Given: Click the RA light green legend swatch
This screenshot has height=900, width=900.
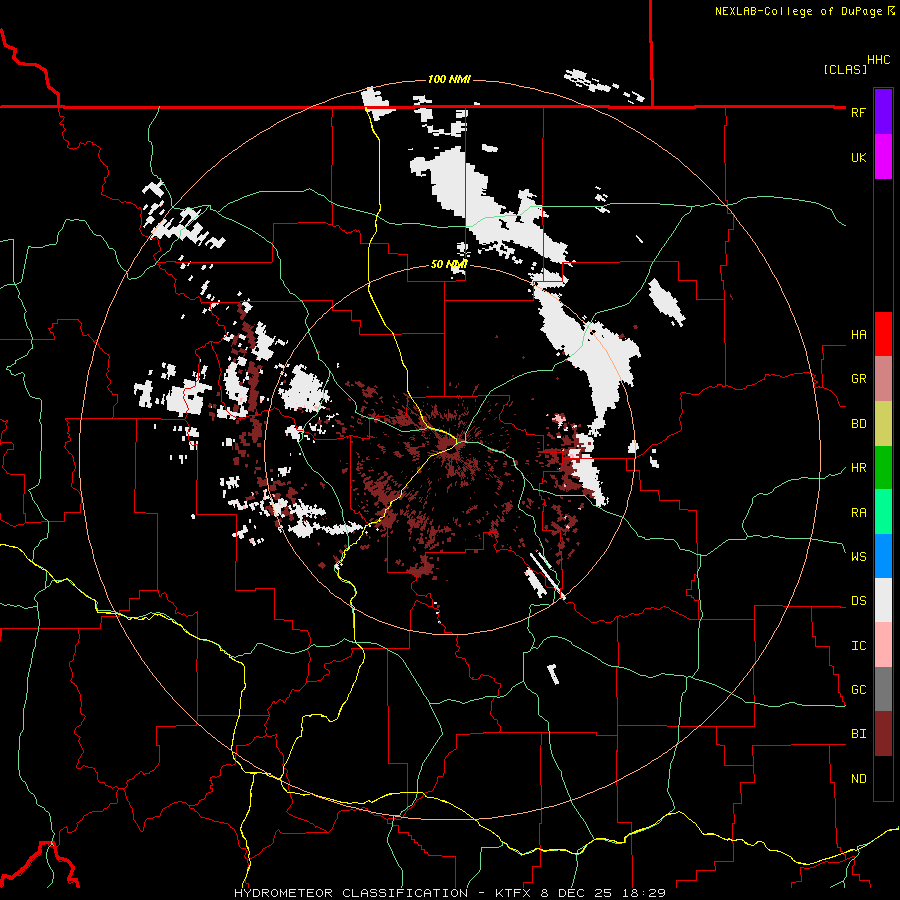Looking at the screenshot, I should pyautogui.click(x=883, y=511).
